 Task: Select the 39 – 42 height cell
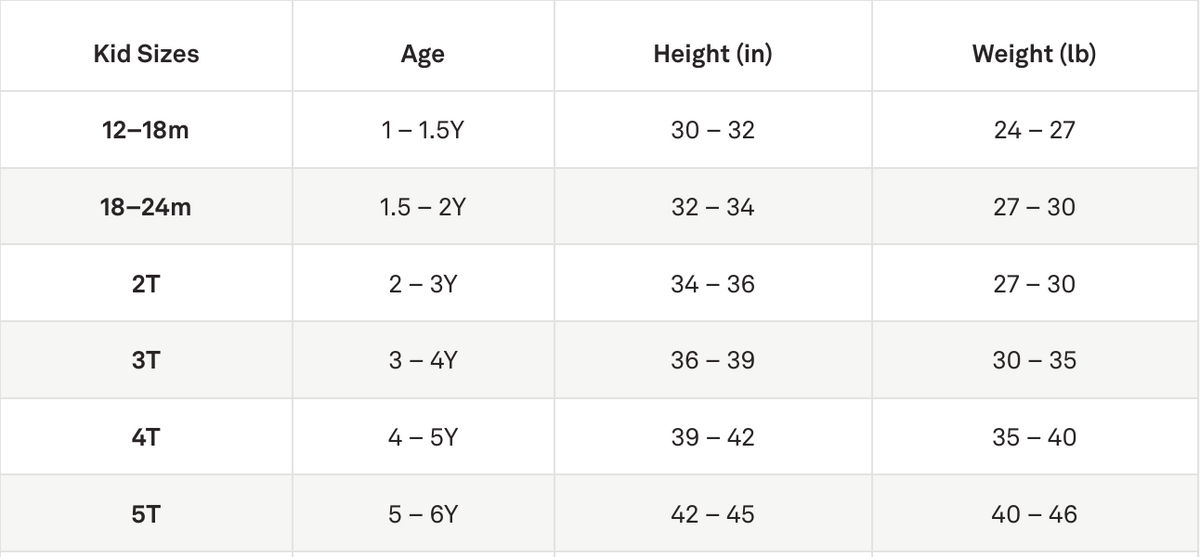pos(713,437)
